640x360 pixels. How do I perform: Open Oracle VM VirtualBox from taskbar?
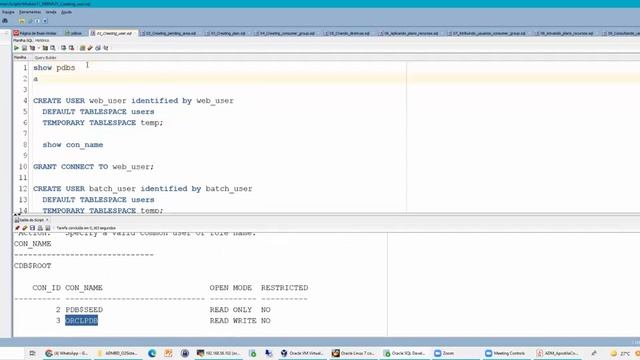(x=302, y=353)
